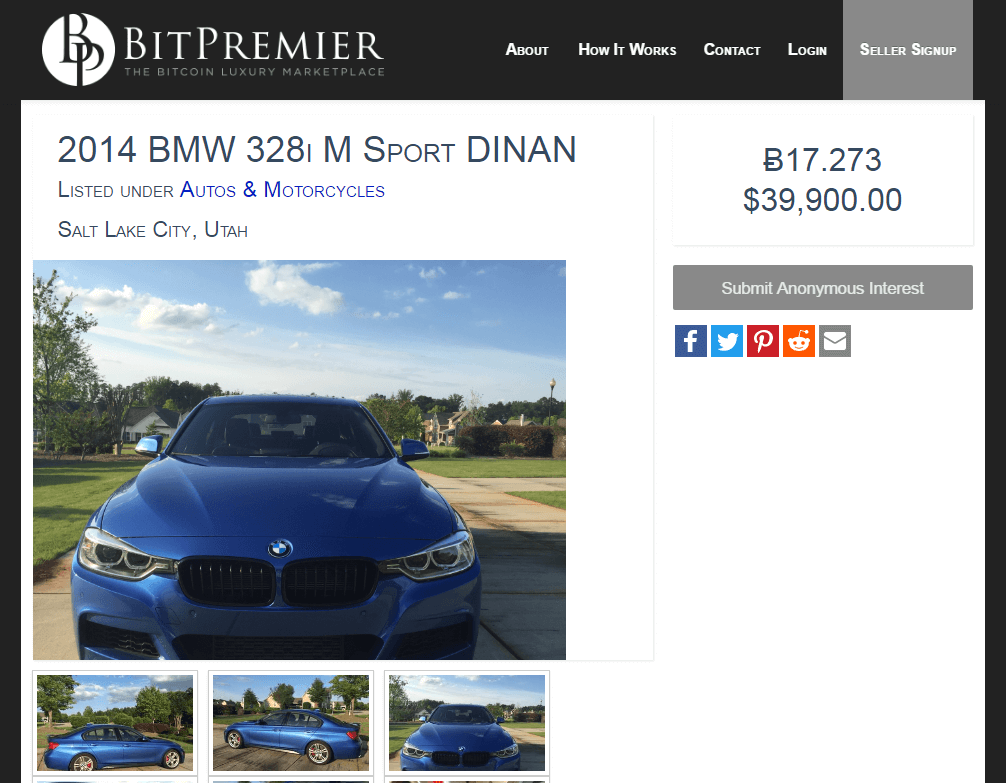The height and width of the screenshot is (783, 1006).
Task: Share the listing on Twitter
Action: (726, 341)
